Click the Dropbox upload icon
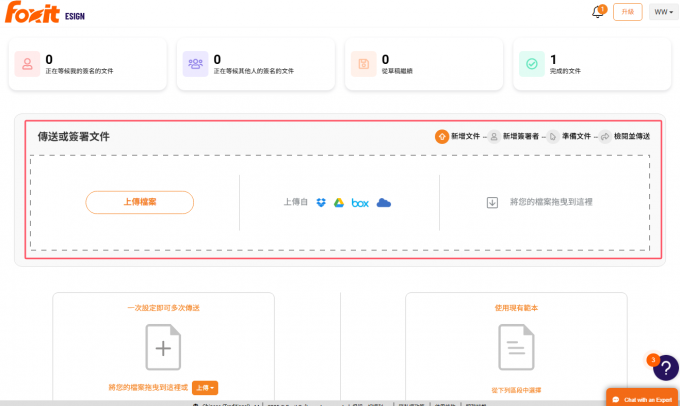 coord(320,202)
